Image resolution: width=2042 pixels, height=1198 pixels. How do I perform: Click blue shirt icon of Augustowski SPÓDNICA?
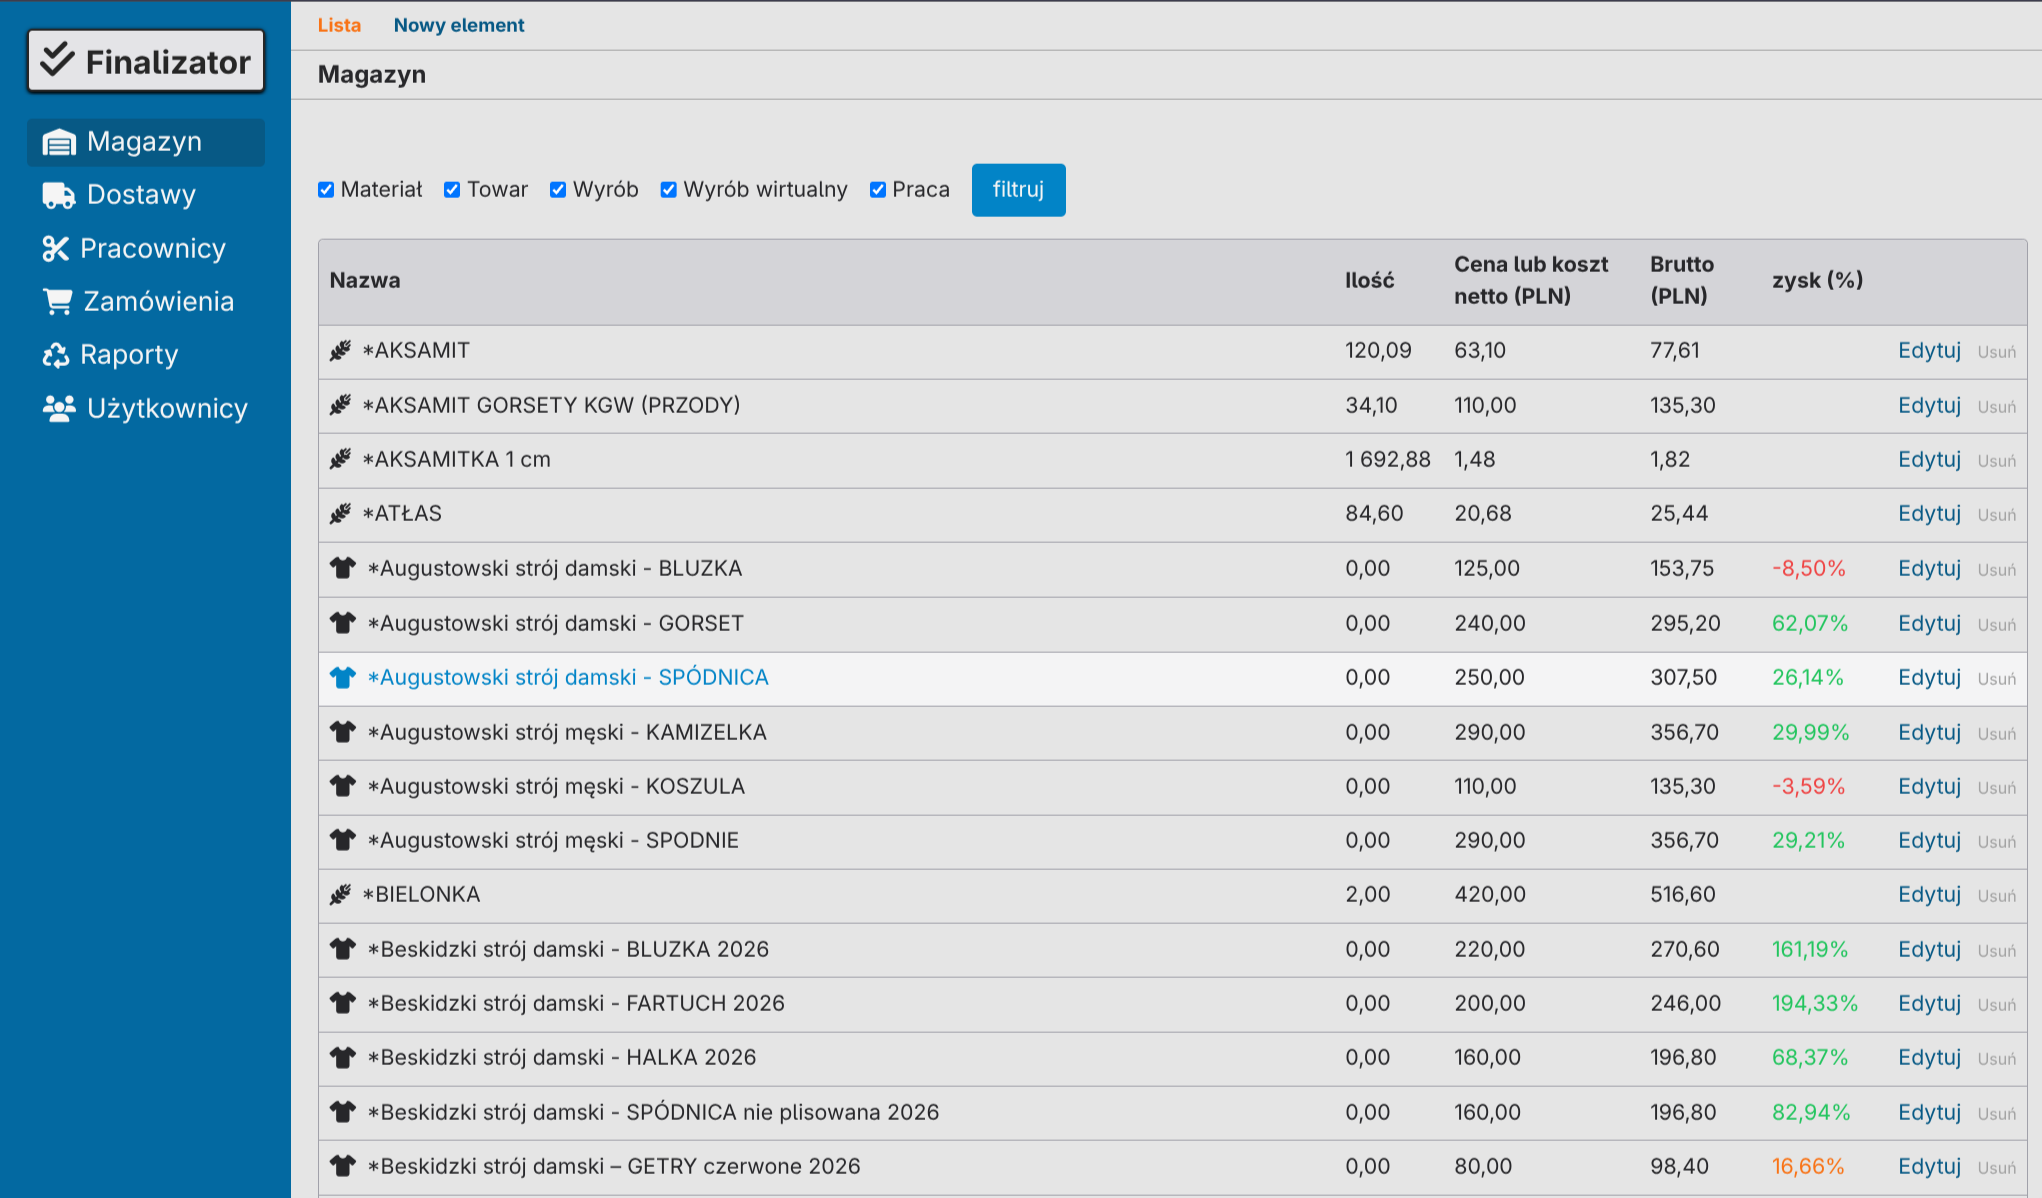click(343, 678)
